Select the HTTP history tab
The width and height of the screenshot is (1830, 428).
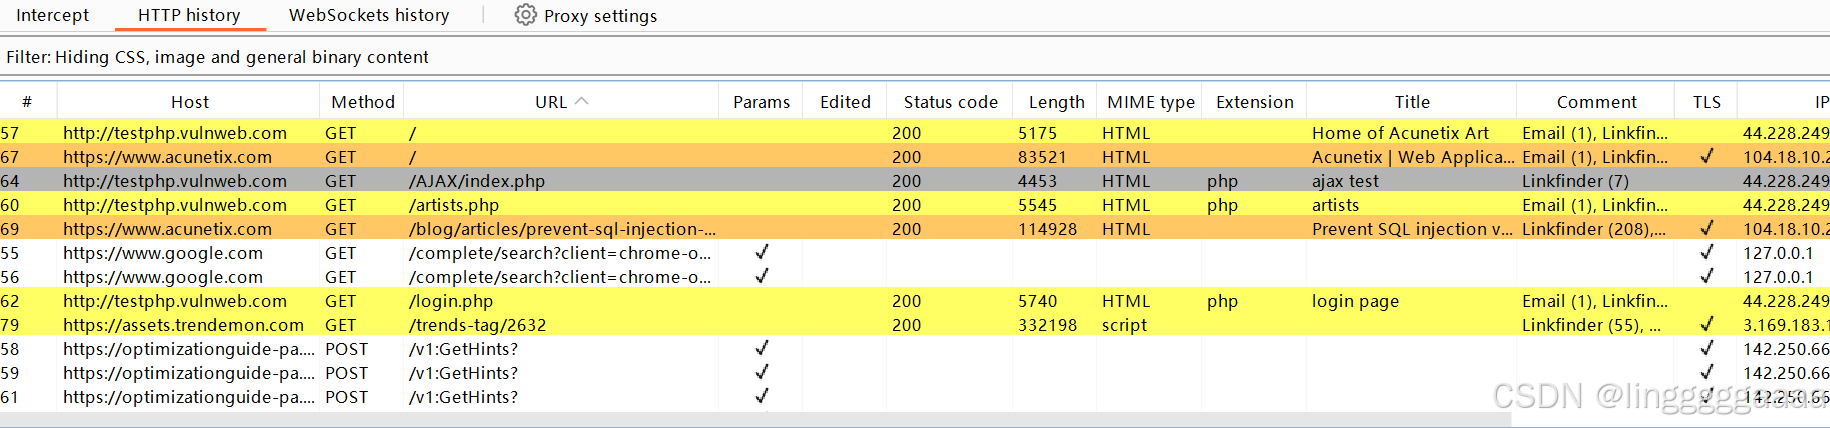click(x=189, y=15)
